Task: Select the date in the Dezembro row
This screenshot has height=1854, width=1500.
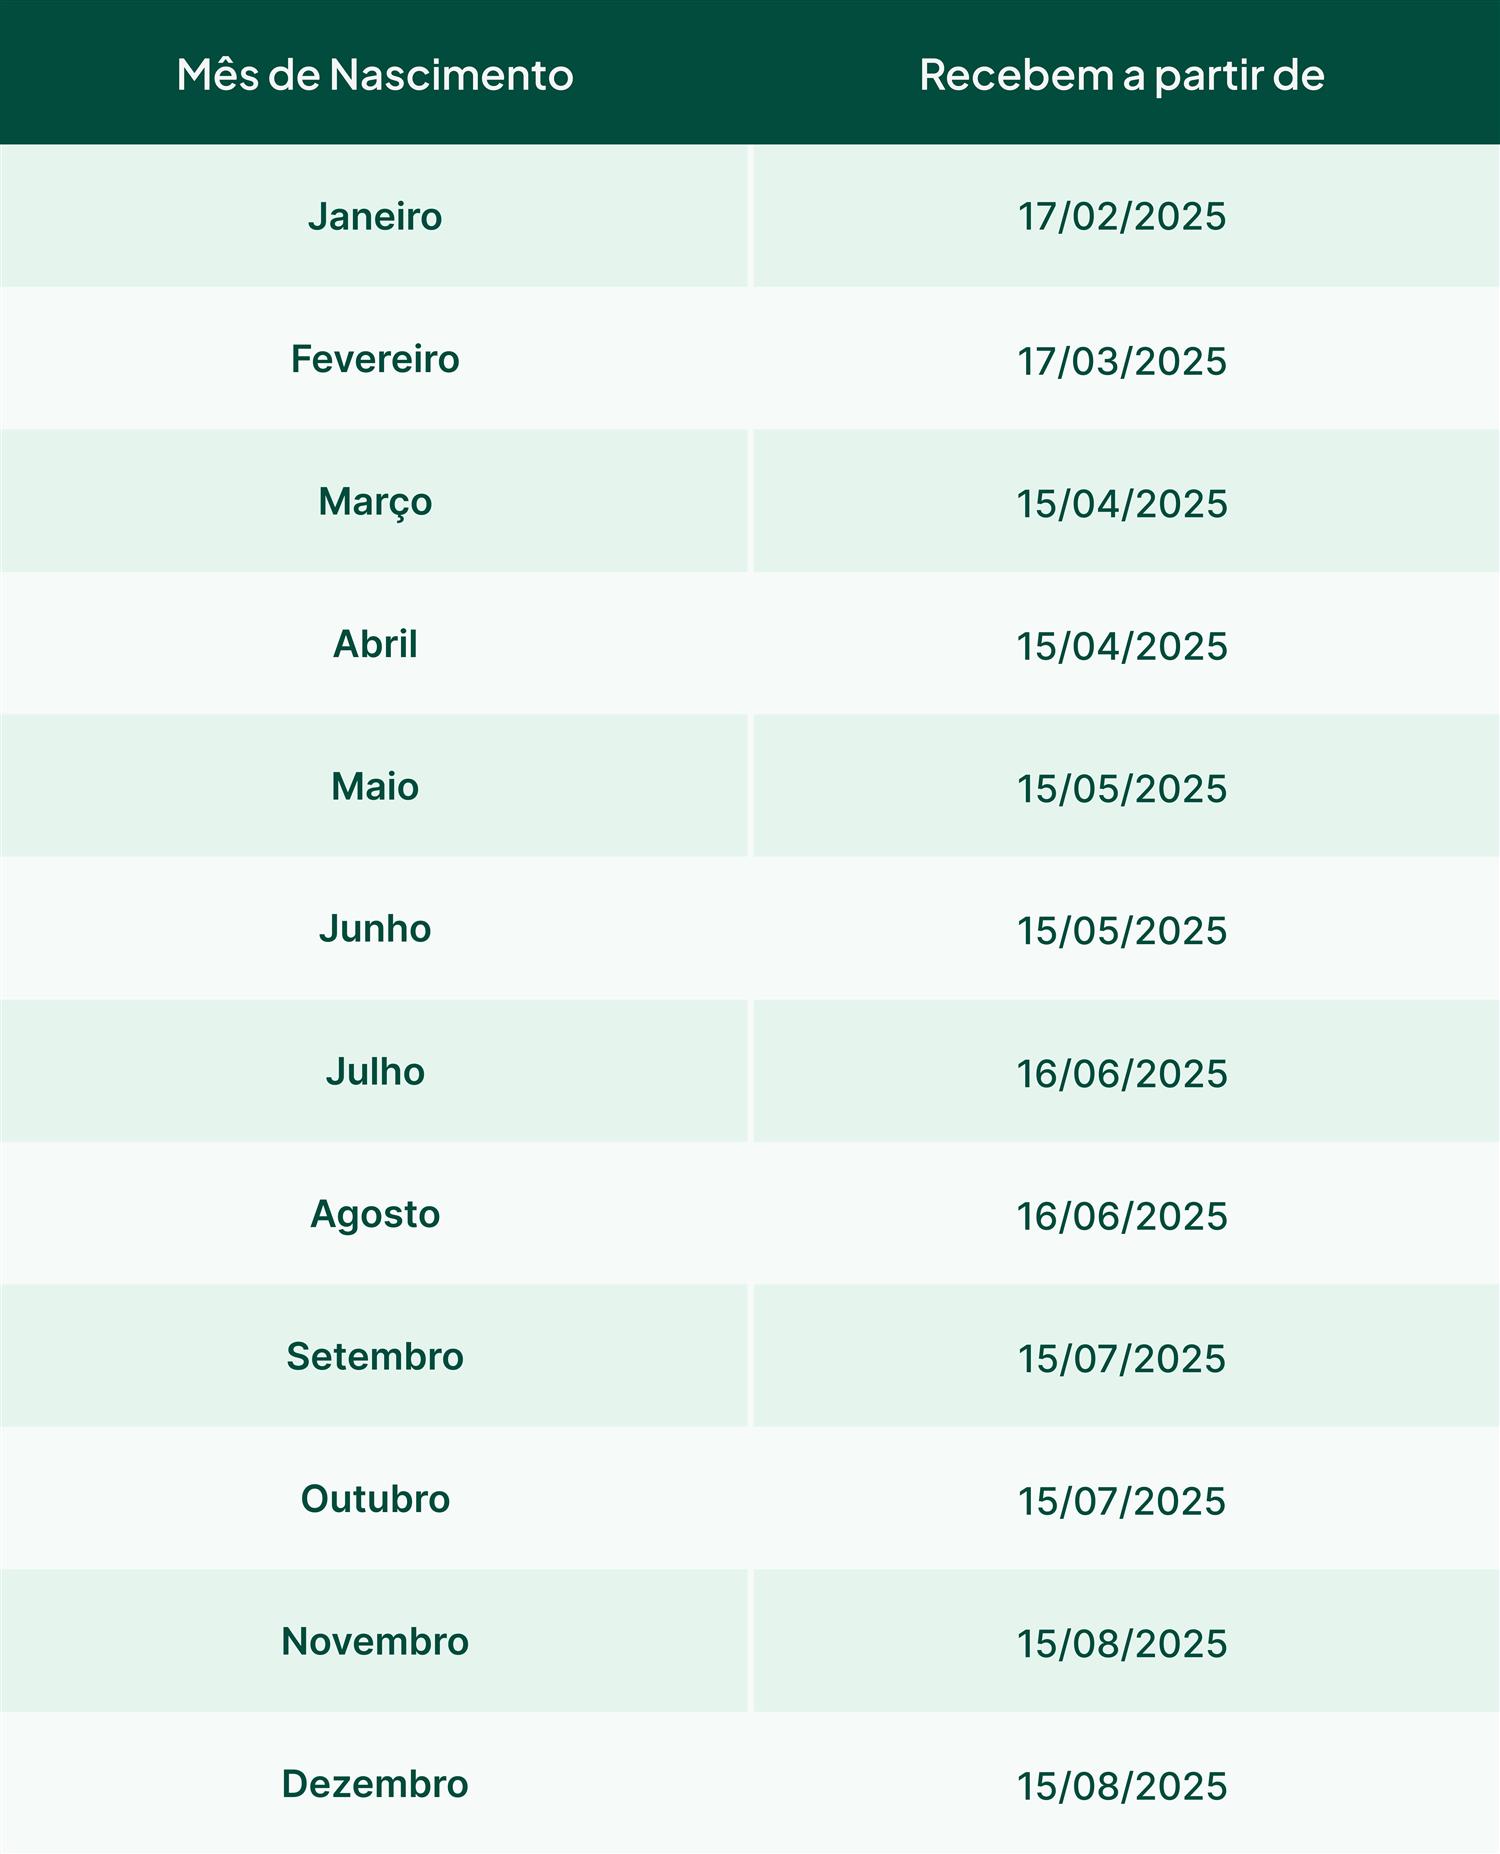Action: [x=1121, y=1786]
